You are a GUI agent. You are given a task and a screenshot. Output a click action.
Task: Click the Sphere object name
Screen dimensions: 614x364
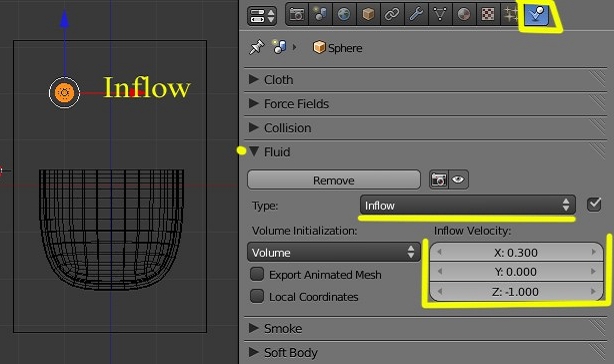pos(345,48)
